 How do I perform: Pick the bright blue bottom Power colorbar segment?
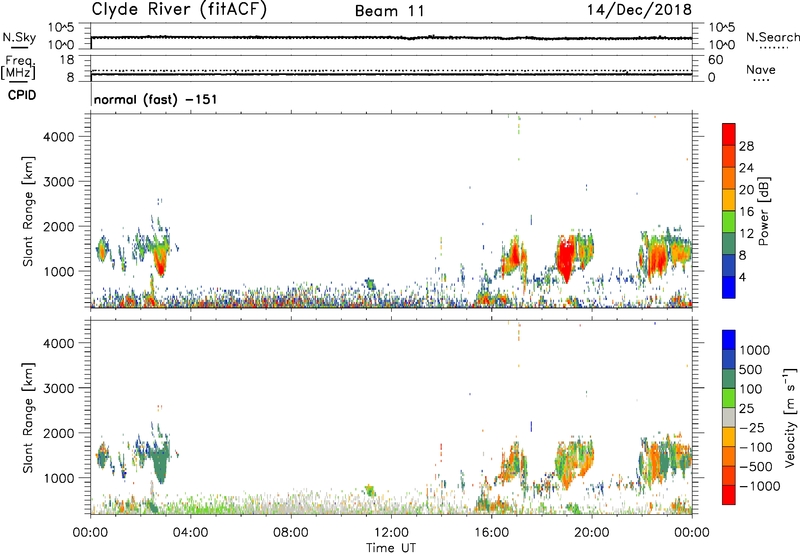point(729,287)
